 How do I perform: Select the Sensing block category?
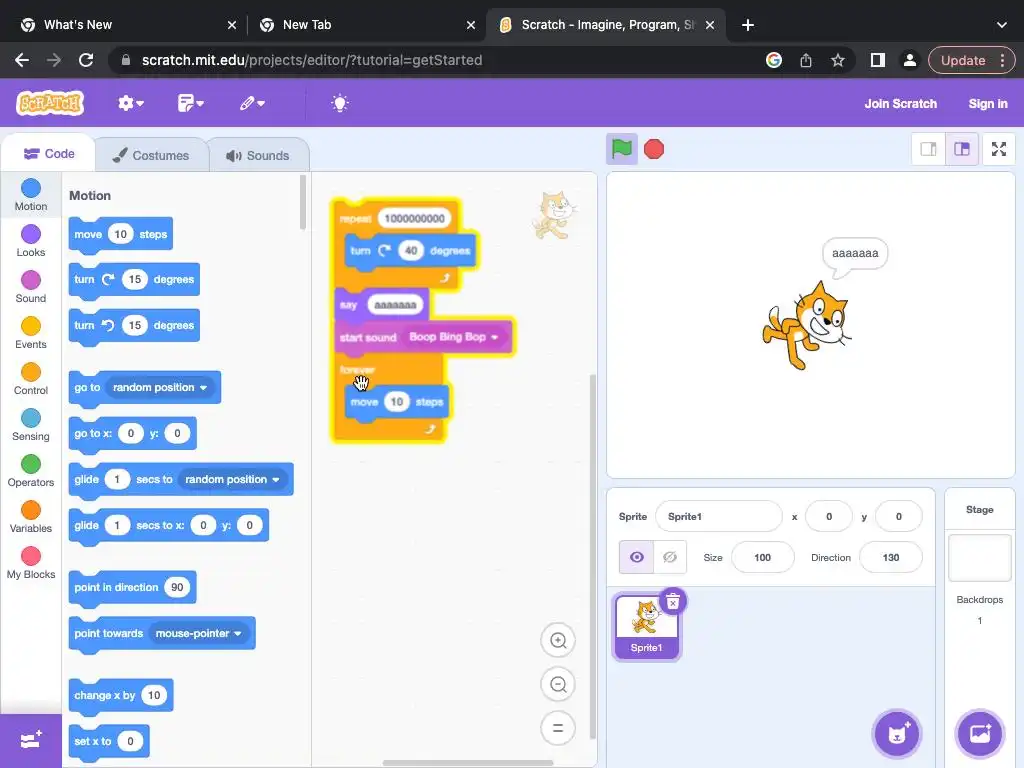pyautogui.click(x=31, y=425)
